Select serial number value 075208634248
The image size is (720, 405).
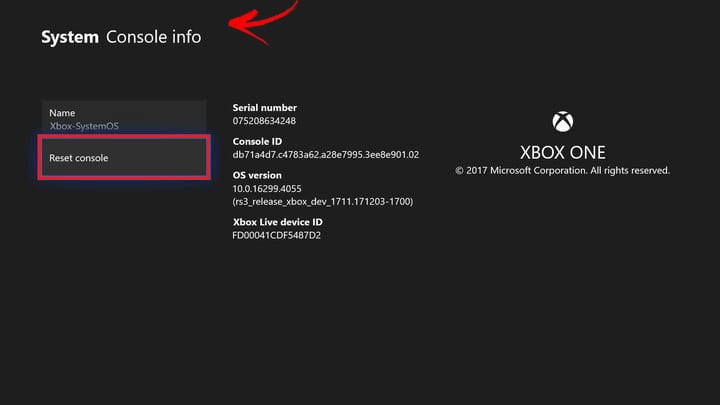(x=264, y=121)
